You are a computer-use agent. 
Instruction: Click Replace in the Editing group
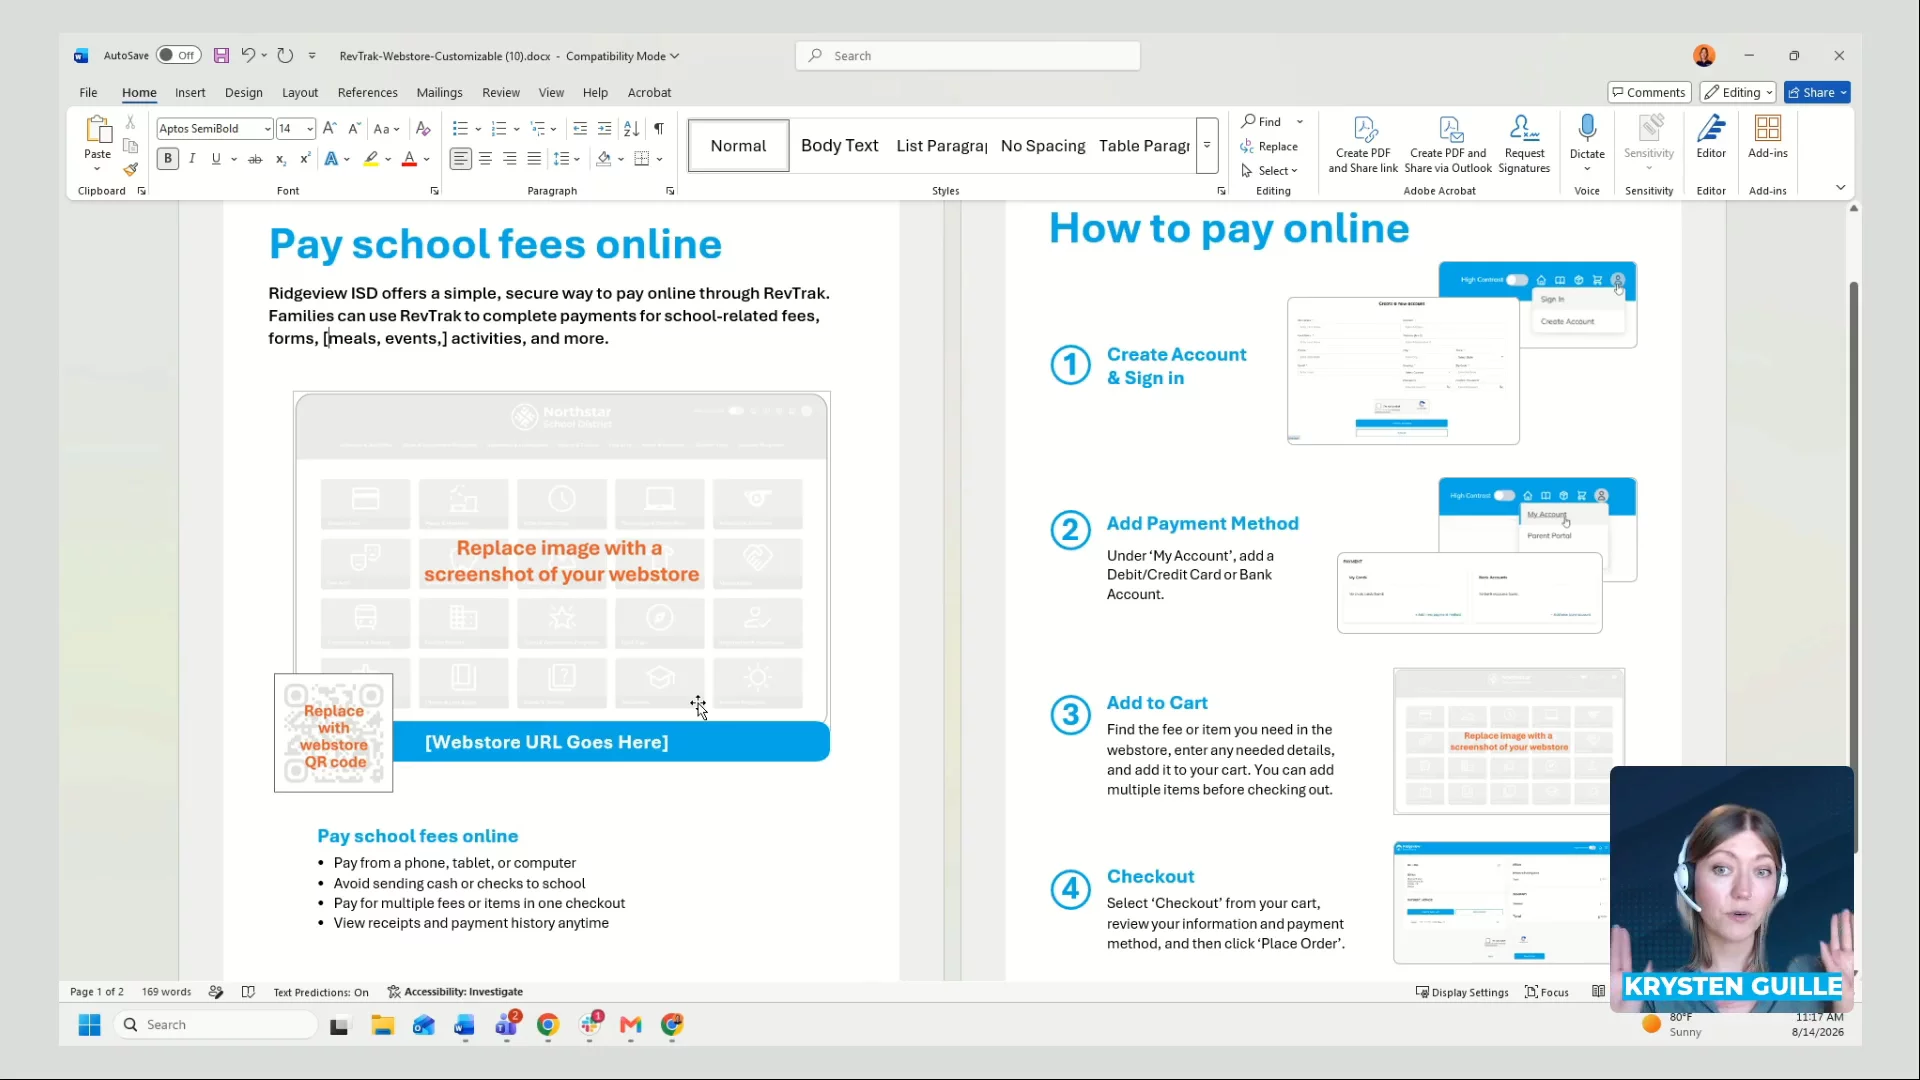click(1269, 147)
